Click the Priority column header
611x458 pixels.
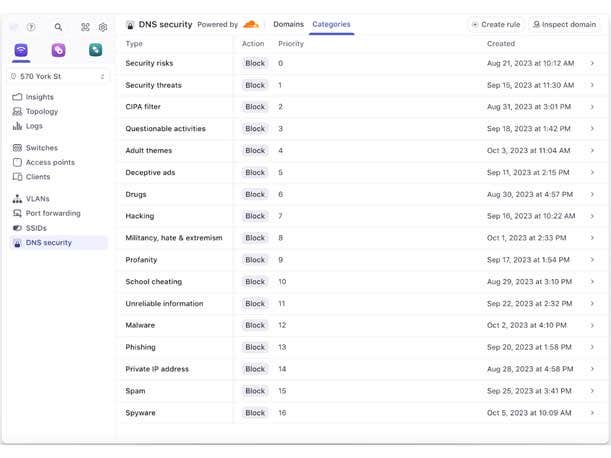(x=291, y=44)
